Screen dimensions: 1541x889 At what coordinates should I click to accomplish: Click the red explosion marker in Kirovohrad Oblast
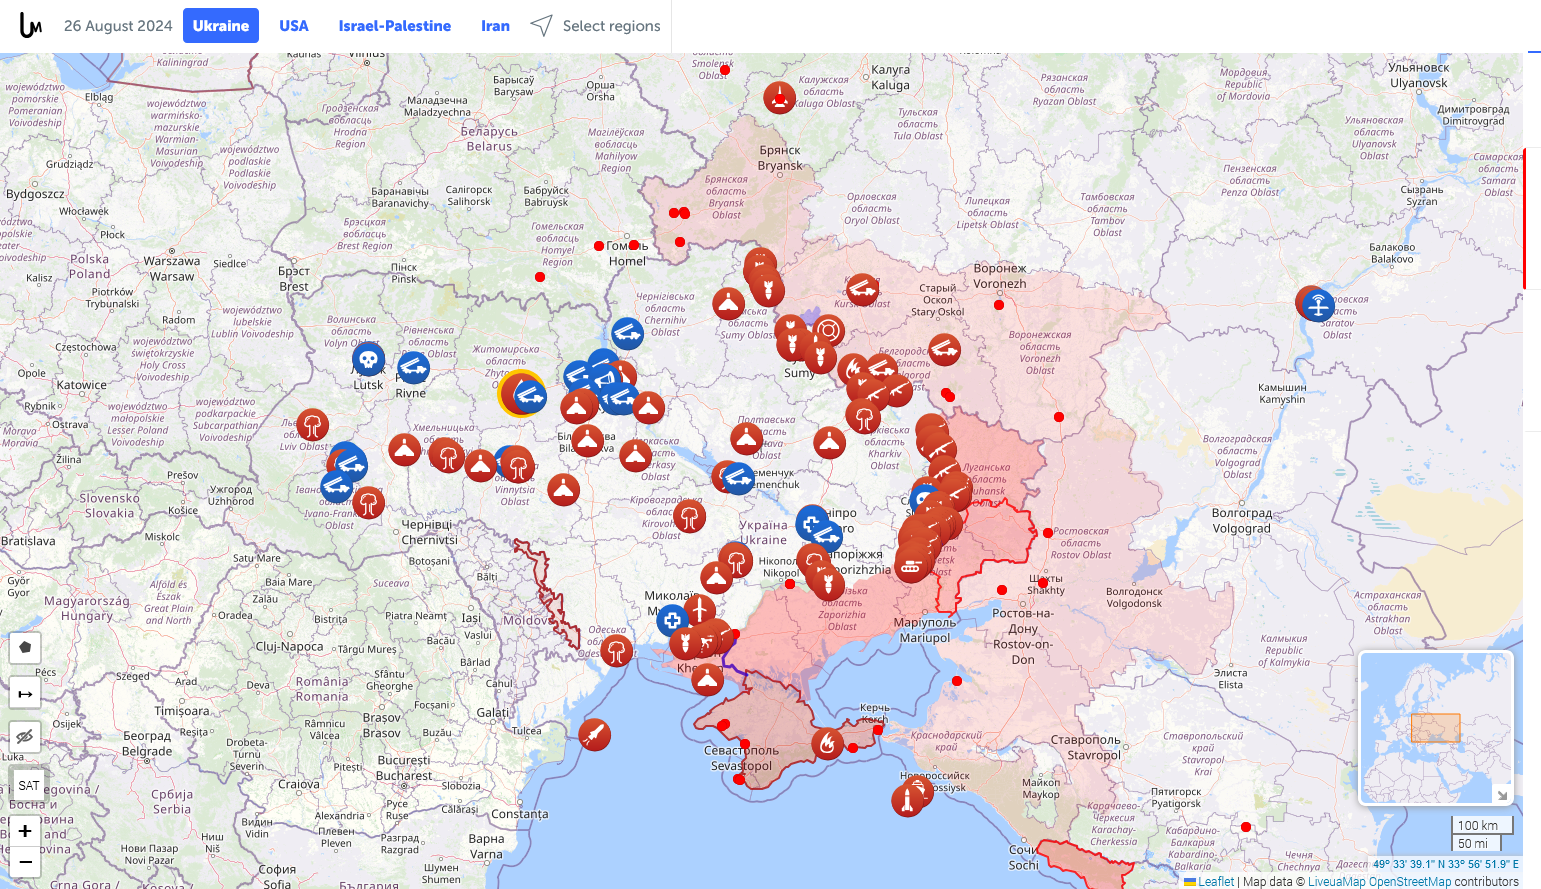pos(689,516)
